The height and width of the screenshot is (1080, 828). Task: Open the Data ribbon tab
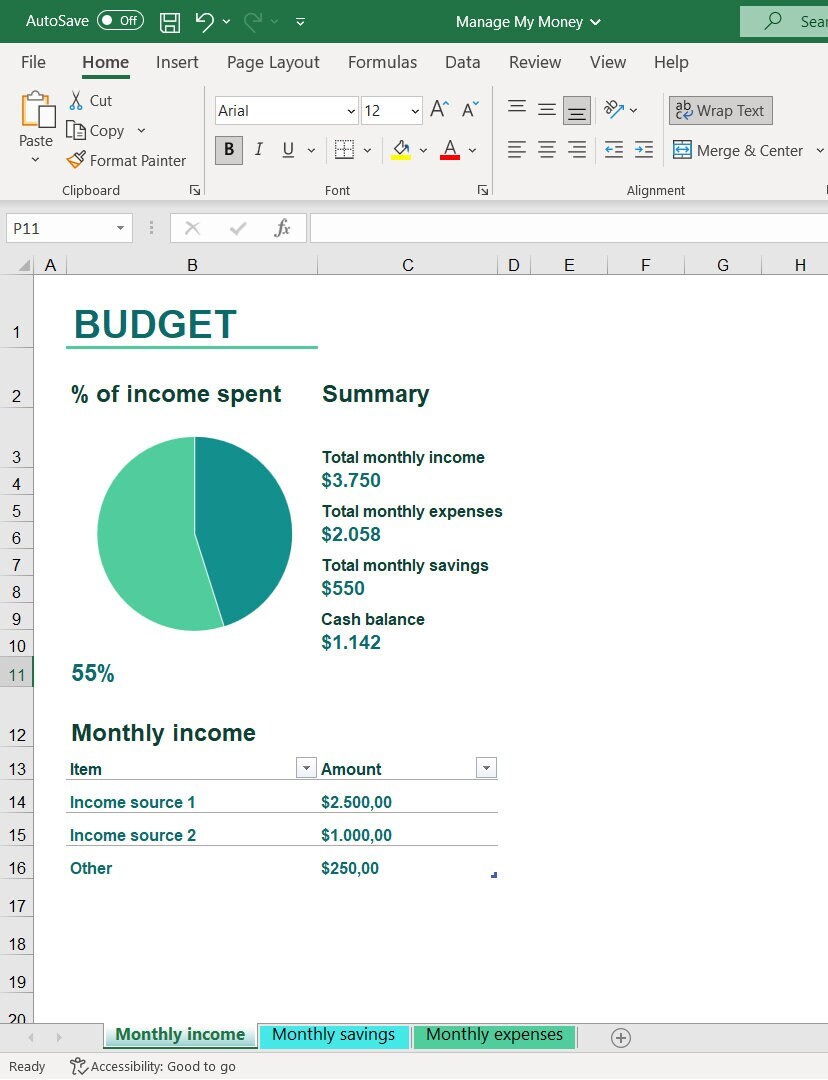[x=462, y=62]
